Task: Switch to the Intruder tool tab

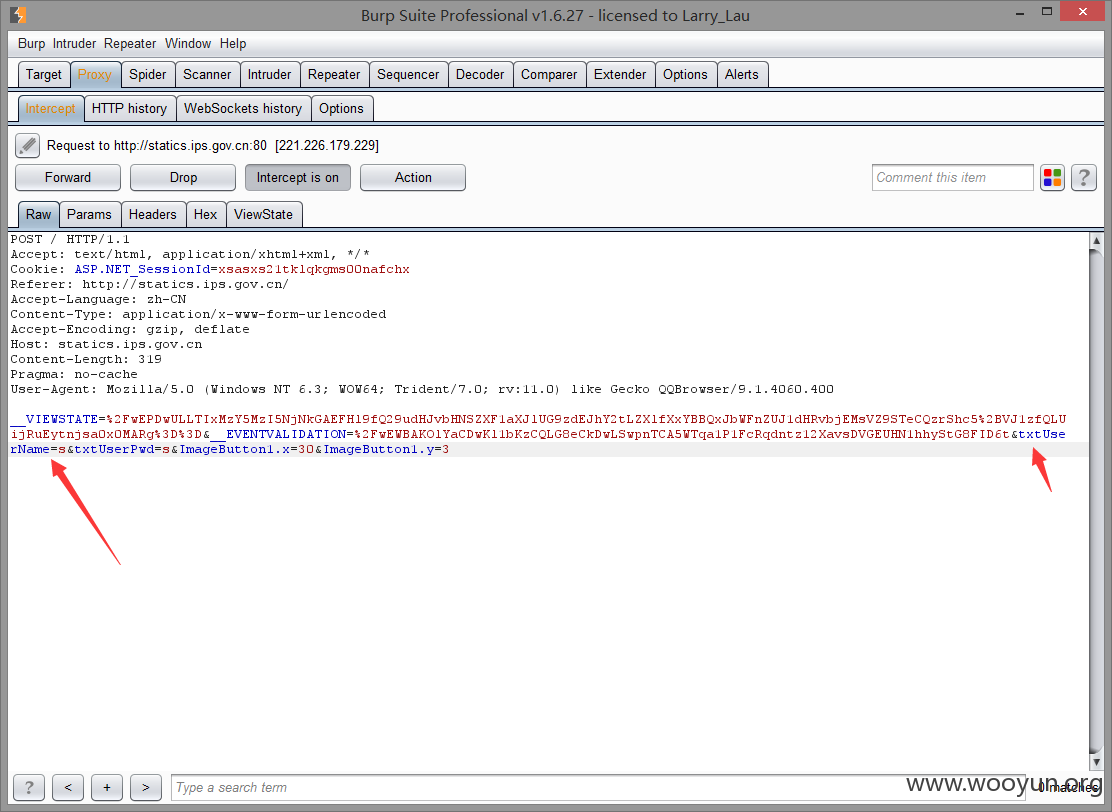Action: (x=269, y=74)
